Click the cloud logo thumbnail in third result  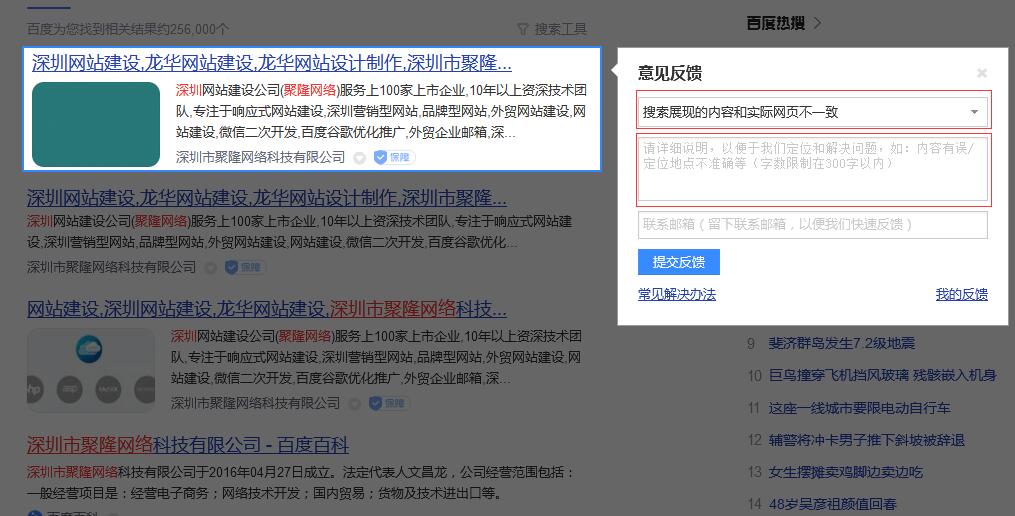91,370
